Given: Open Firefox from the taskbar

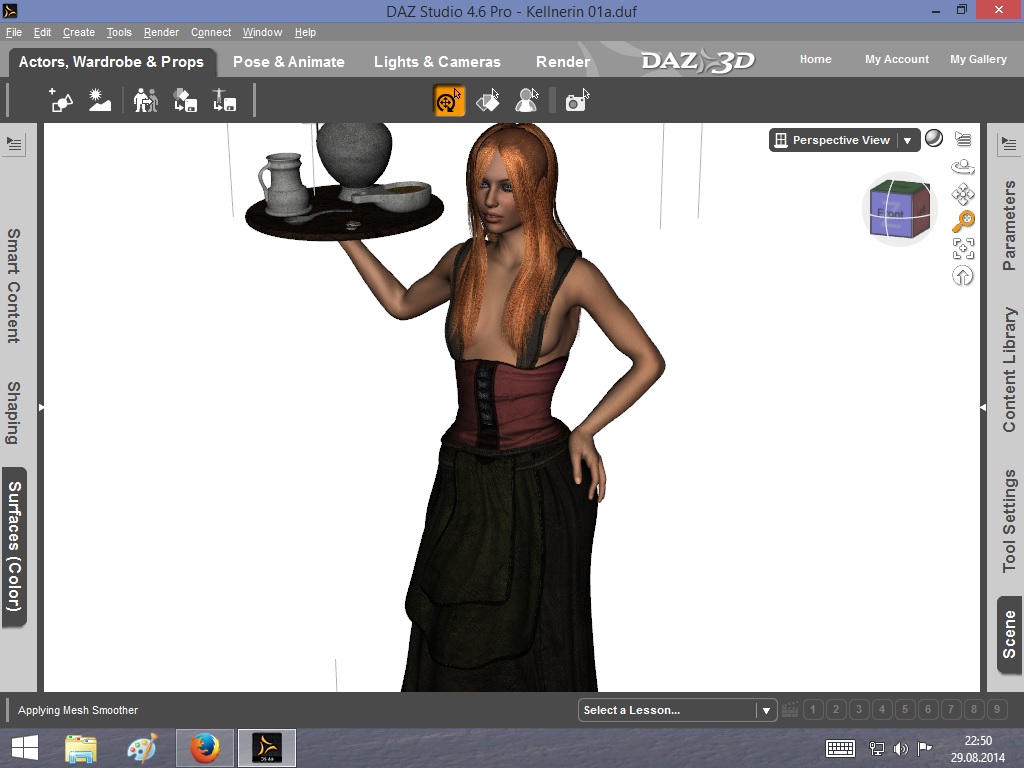Looking at the screenshot, I should (x=204, y=748).
